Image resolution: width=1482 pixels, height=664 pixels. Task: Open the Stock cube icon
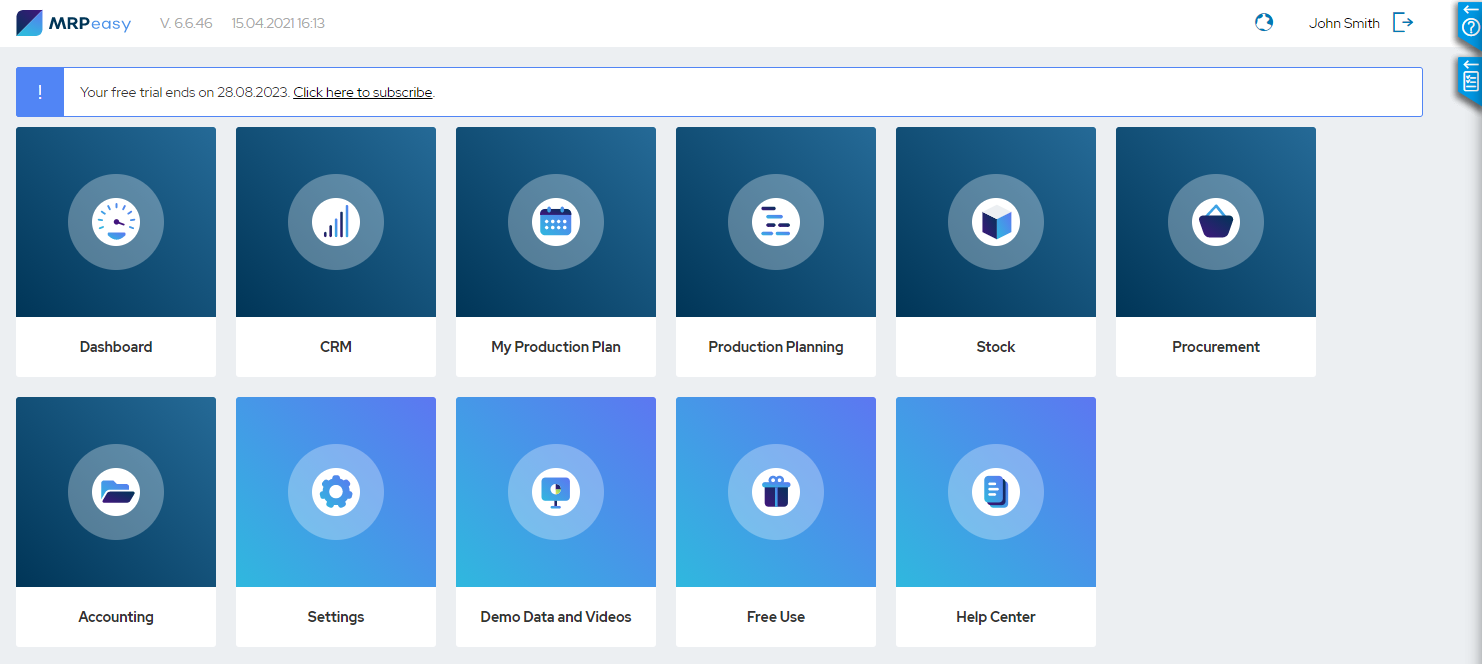pos(995,222)
